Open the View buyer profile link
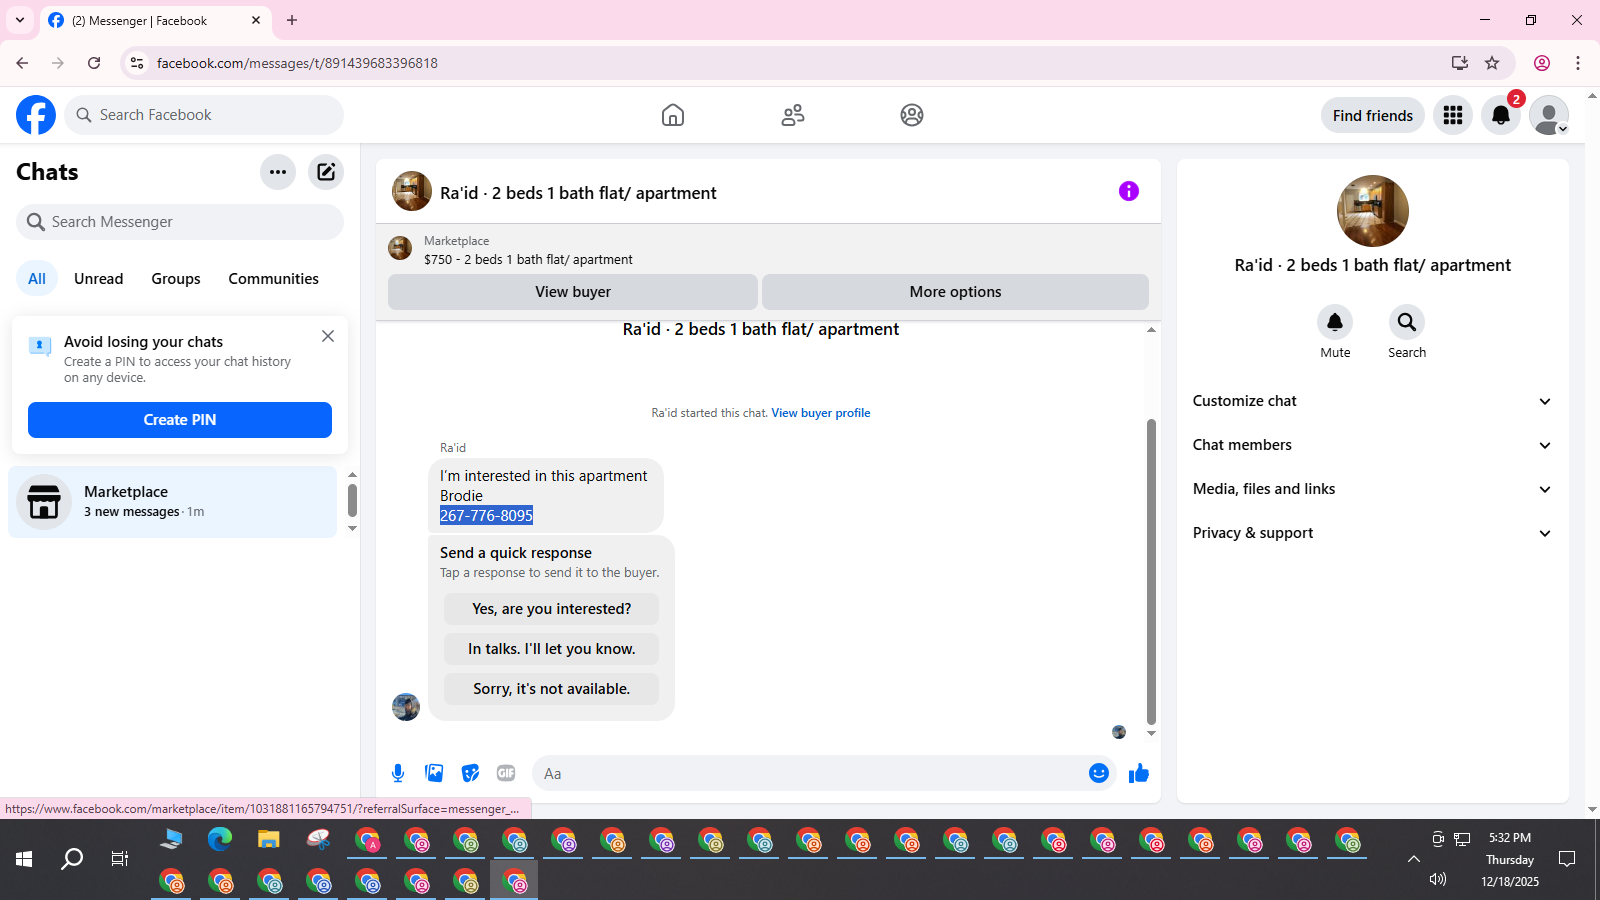Viewport: 1600px width, 900px height. [x=821, y=413]
